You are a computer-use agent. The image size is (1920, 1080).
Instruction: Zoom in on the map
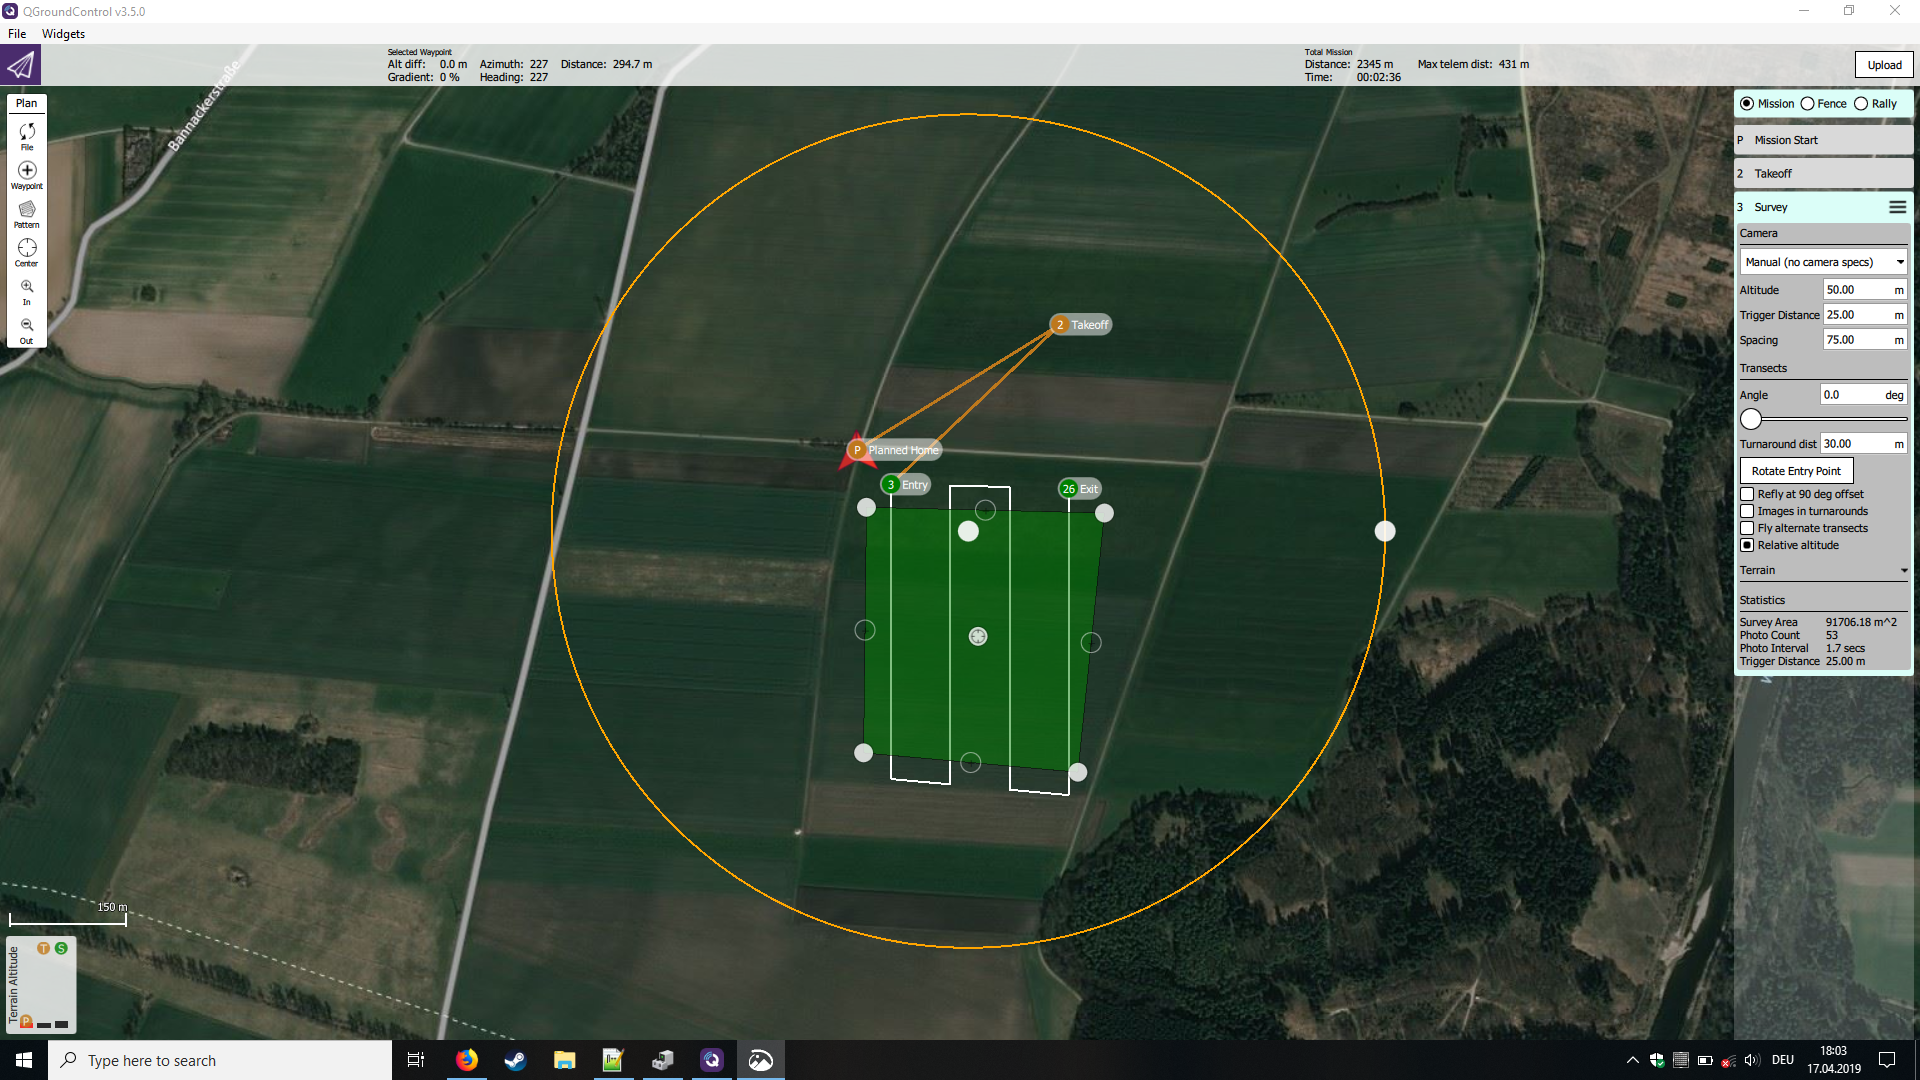(27, 289)
